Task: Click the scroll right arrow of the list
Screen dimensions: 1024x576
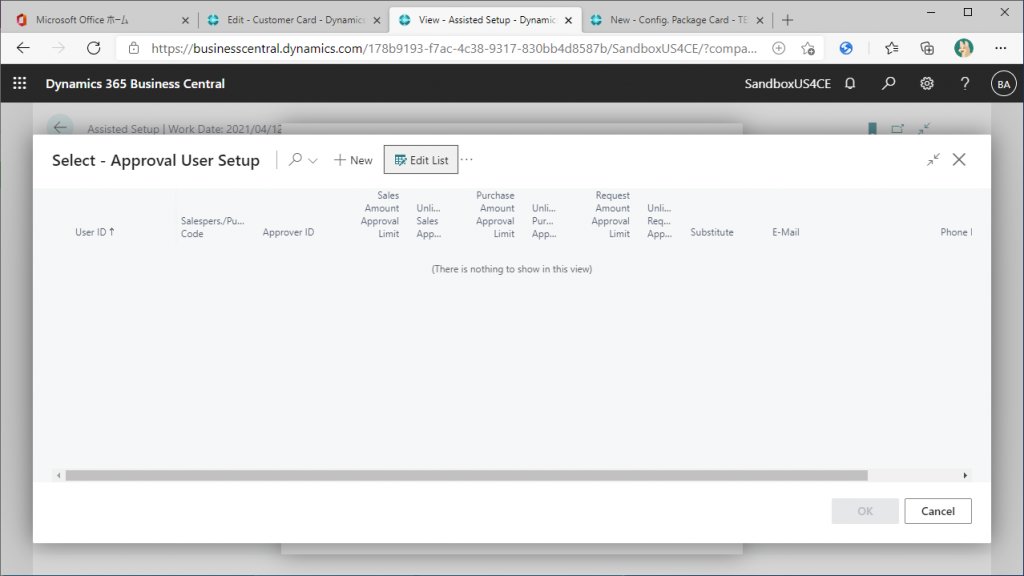Action: coord(965,475)
